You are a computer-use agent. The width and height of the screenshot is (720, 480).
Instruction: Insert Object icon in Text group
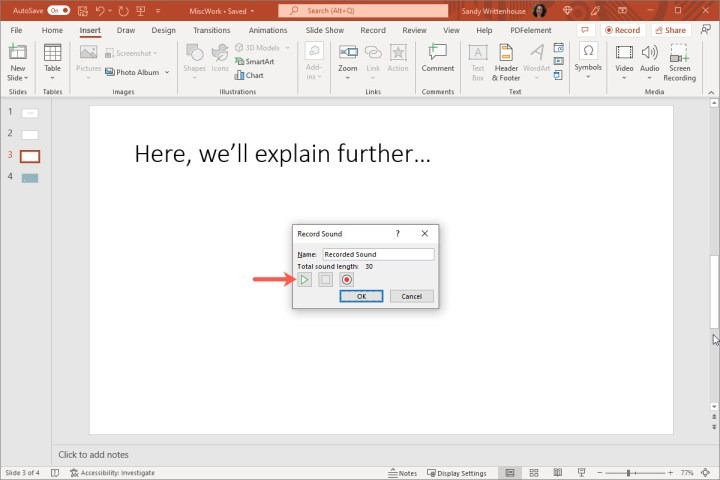click(558, 75)
